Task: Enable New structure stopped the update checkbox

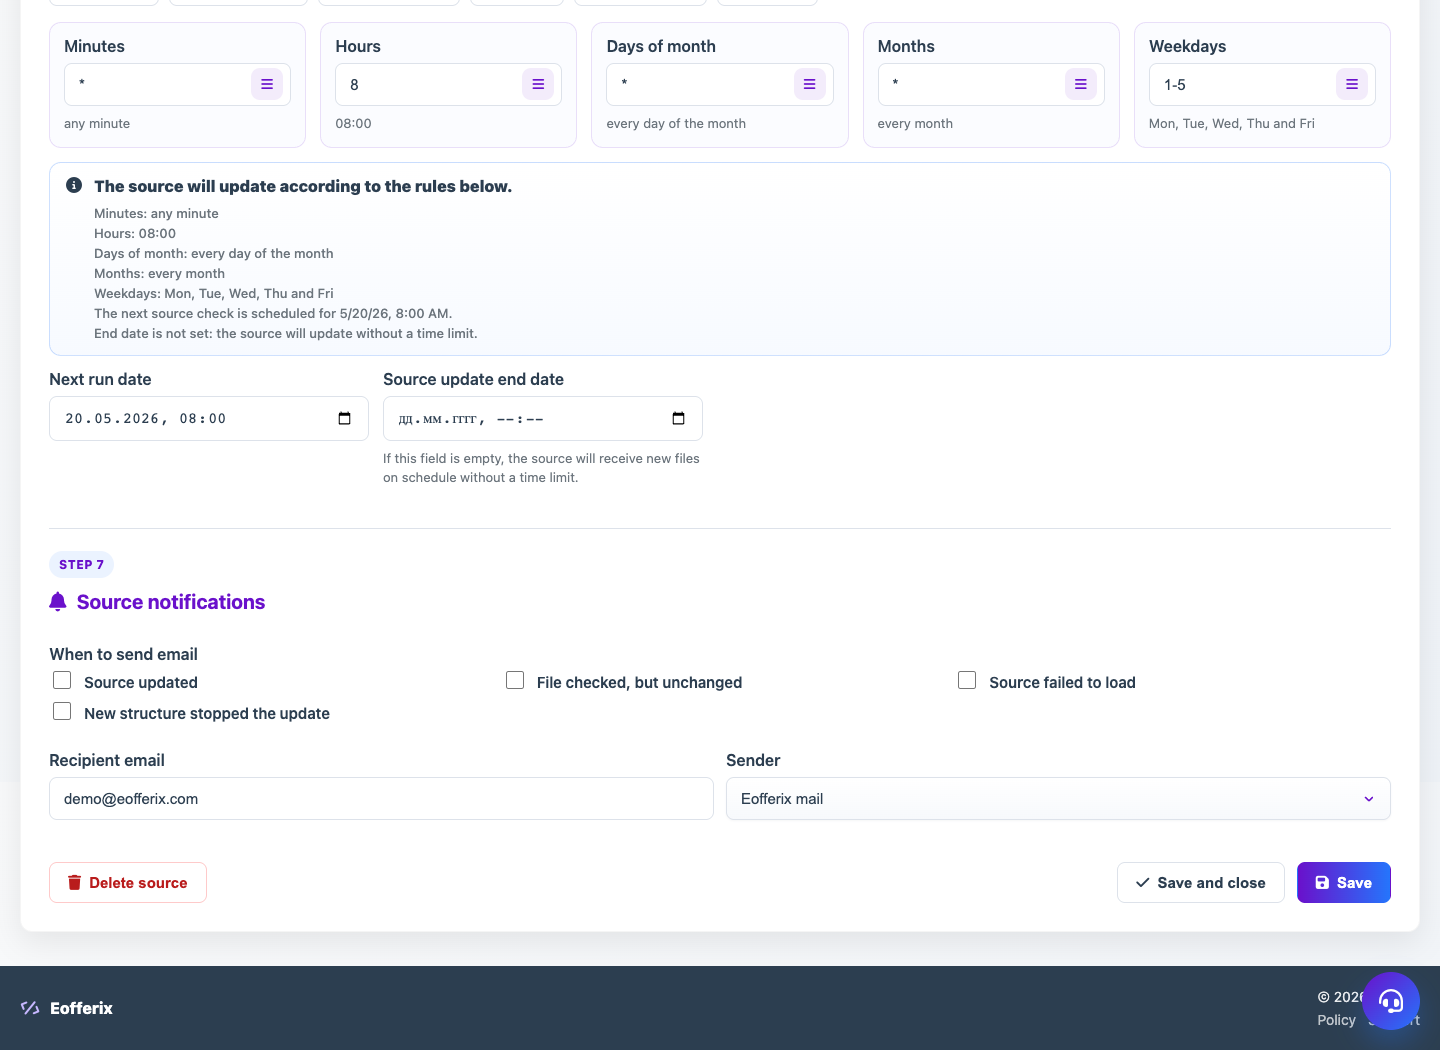Action: point(62,711)
